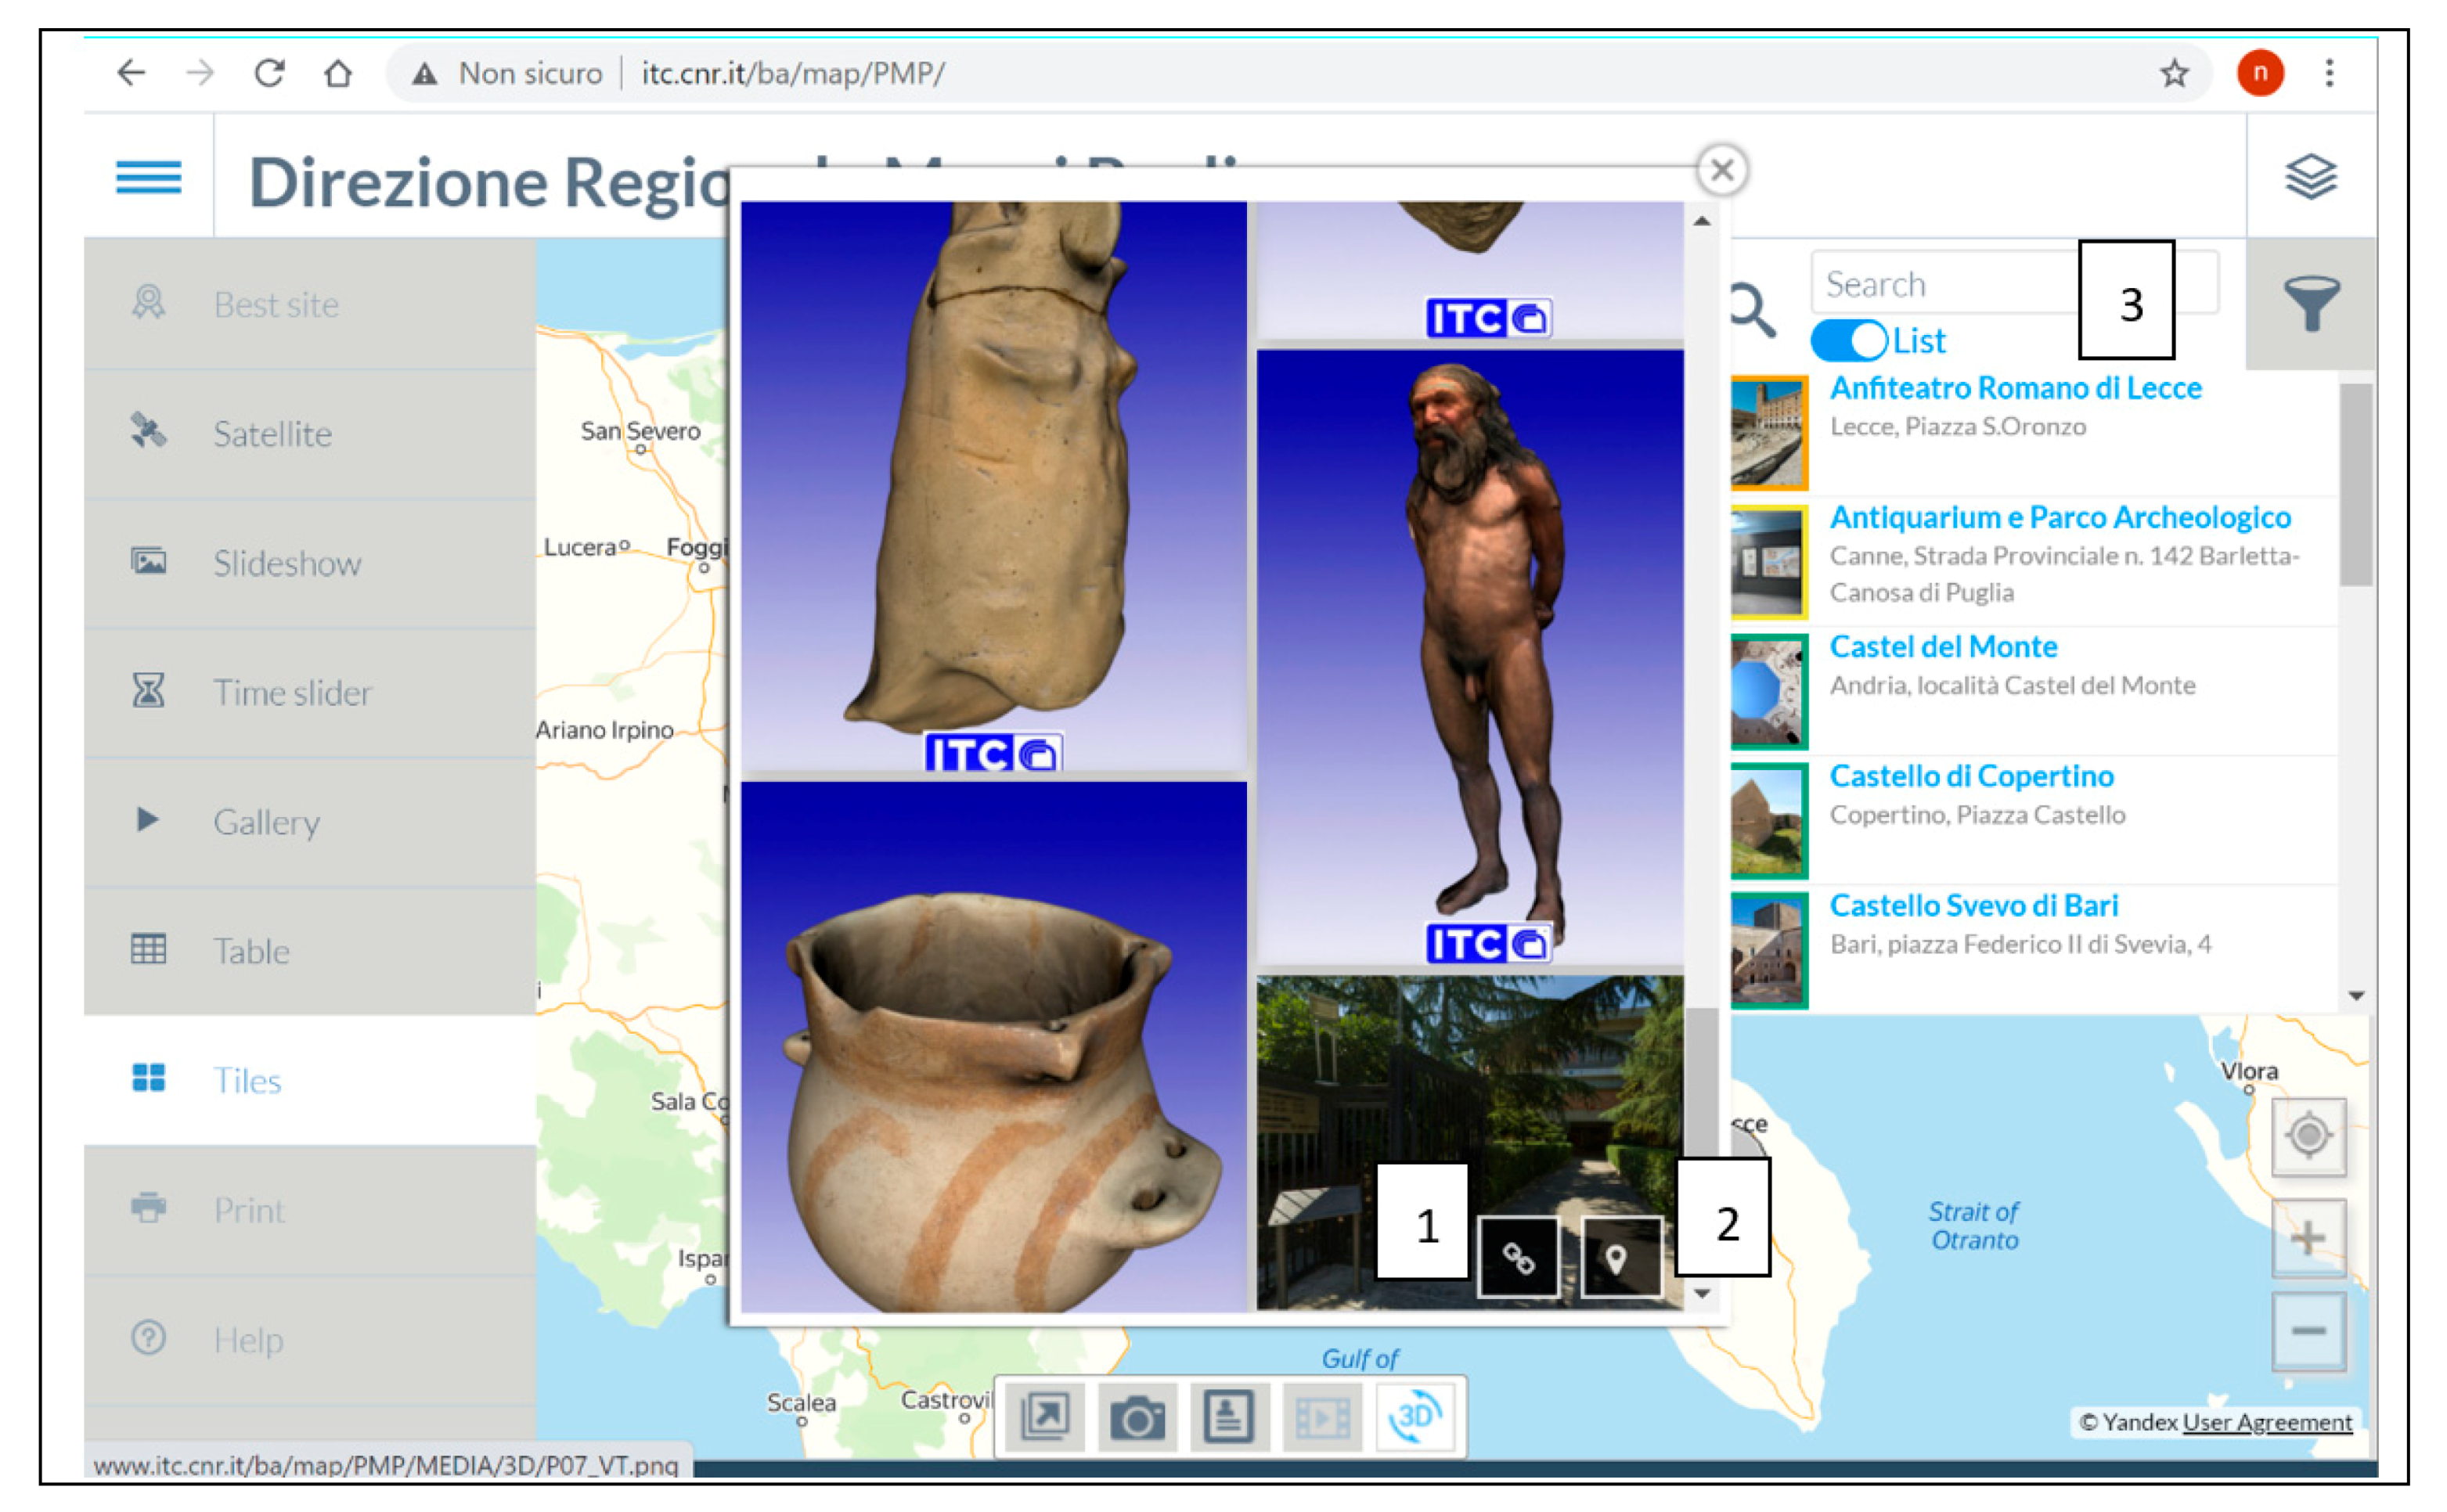2447x1512 pixels.
Task: Click the camera photo icon
Action: coord(1137,1418)
